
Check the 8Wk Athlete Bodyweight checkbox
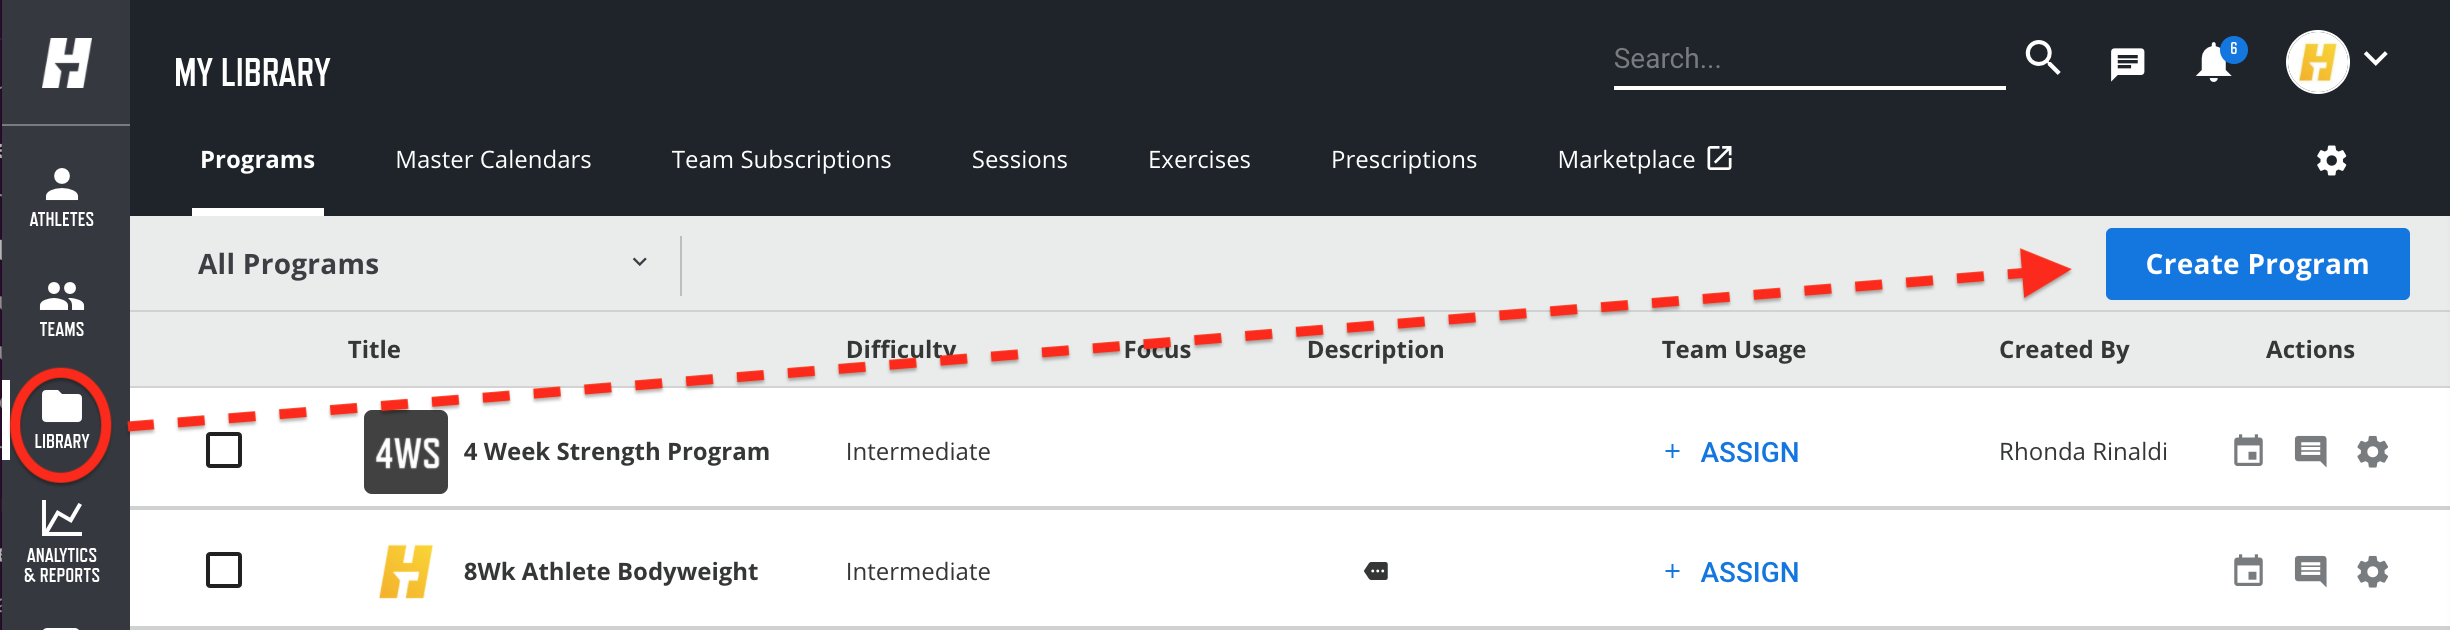click(224, 570)
